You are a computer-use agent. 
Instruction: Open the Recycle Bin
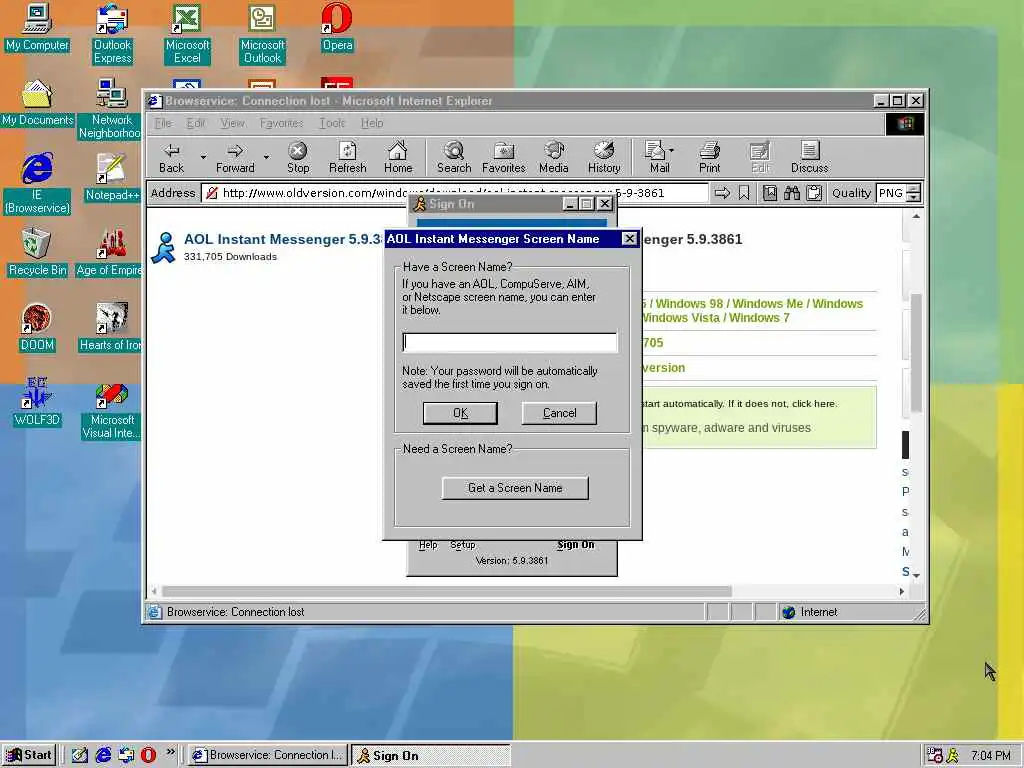37,253
